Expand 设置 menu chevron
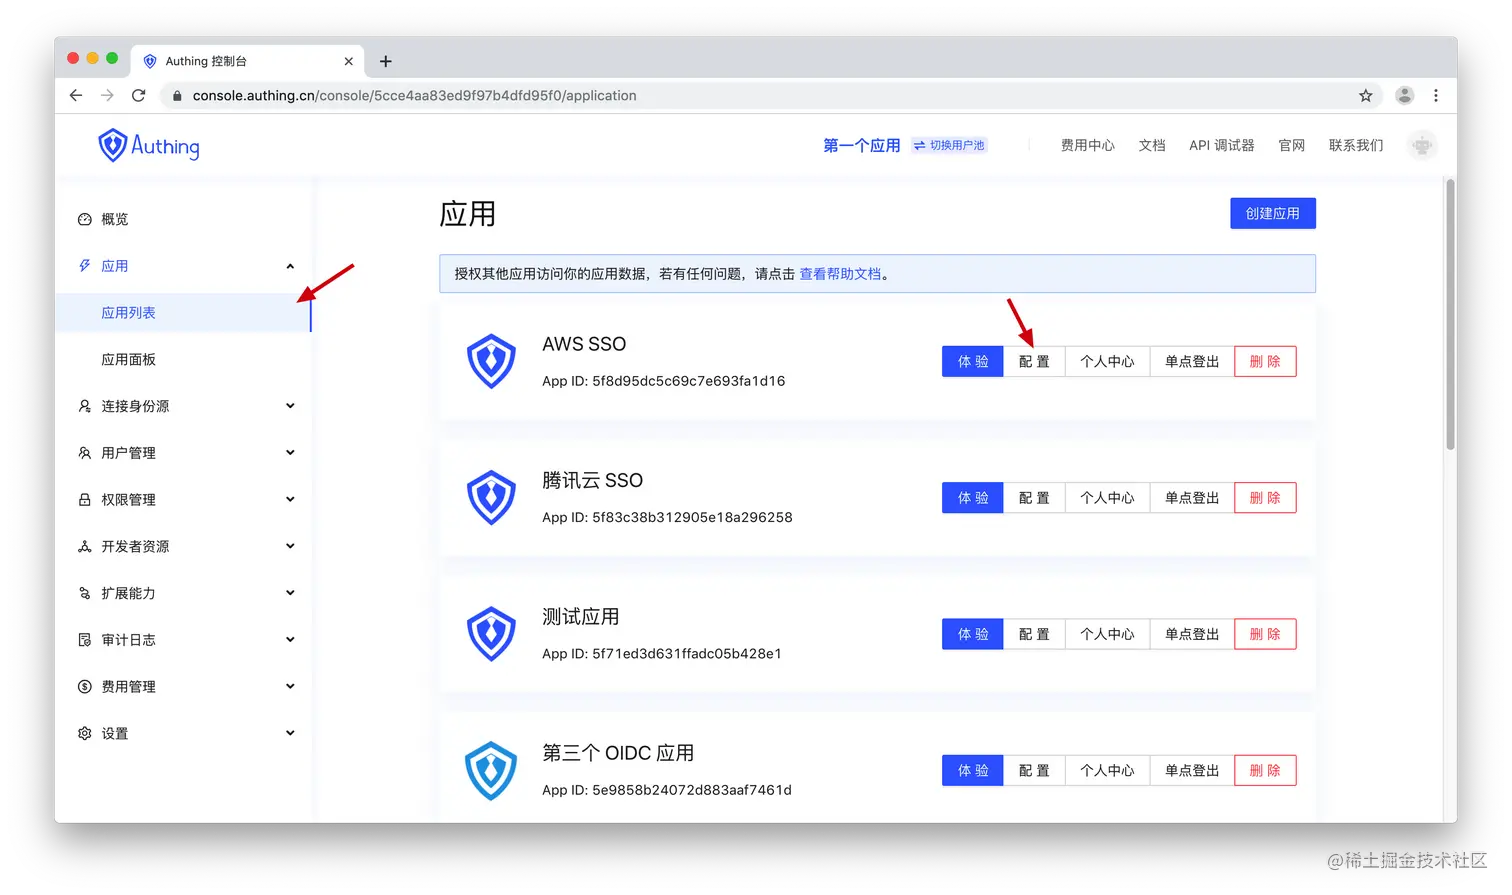Viewport: 1512px width, 895px height. 290,733
